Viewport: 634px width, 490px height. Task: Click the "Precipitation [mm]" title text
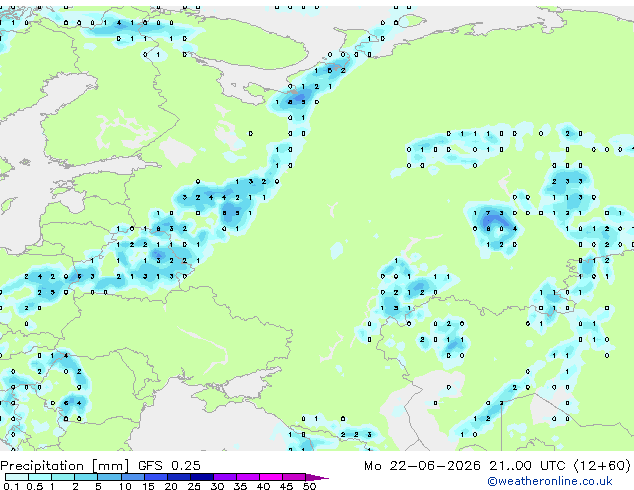coord(64,466)
